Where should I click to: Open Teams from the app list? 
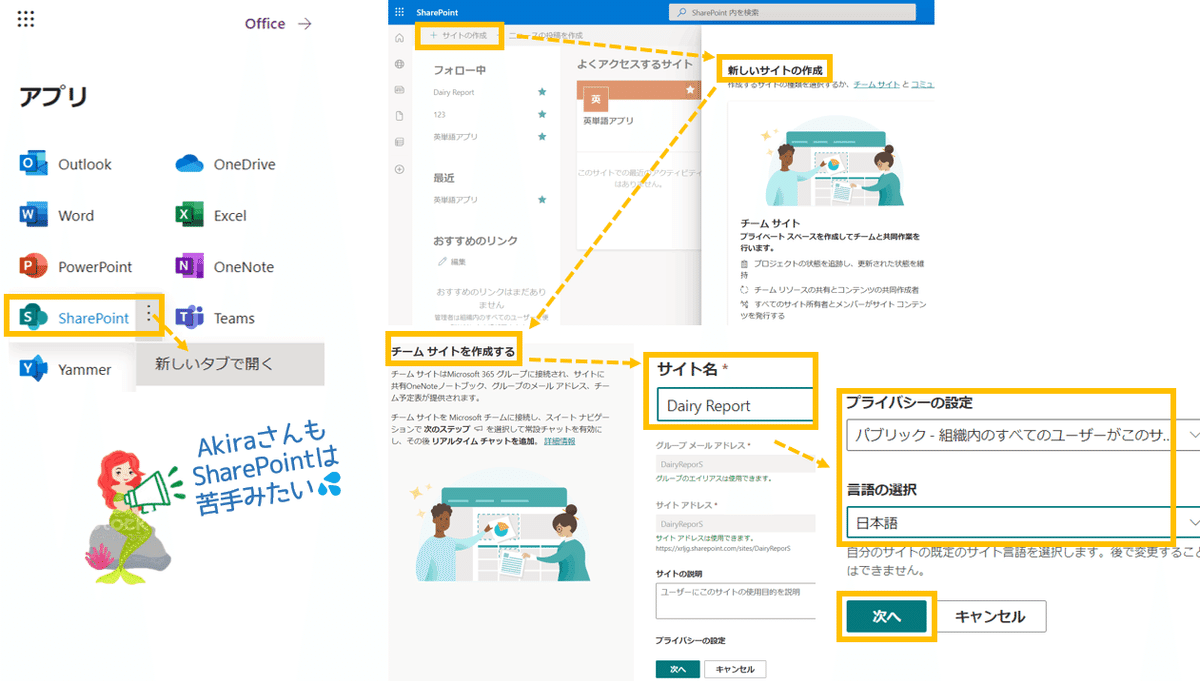coord(190,318)
